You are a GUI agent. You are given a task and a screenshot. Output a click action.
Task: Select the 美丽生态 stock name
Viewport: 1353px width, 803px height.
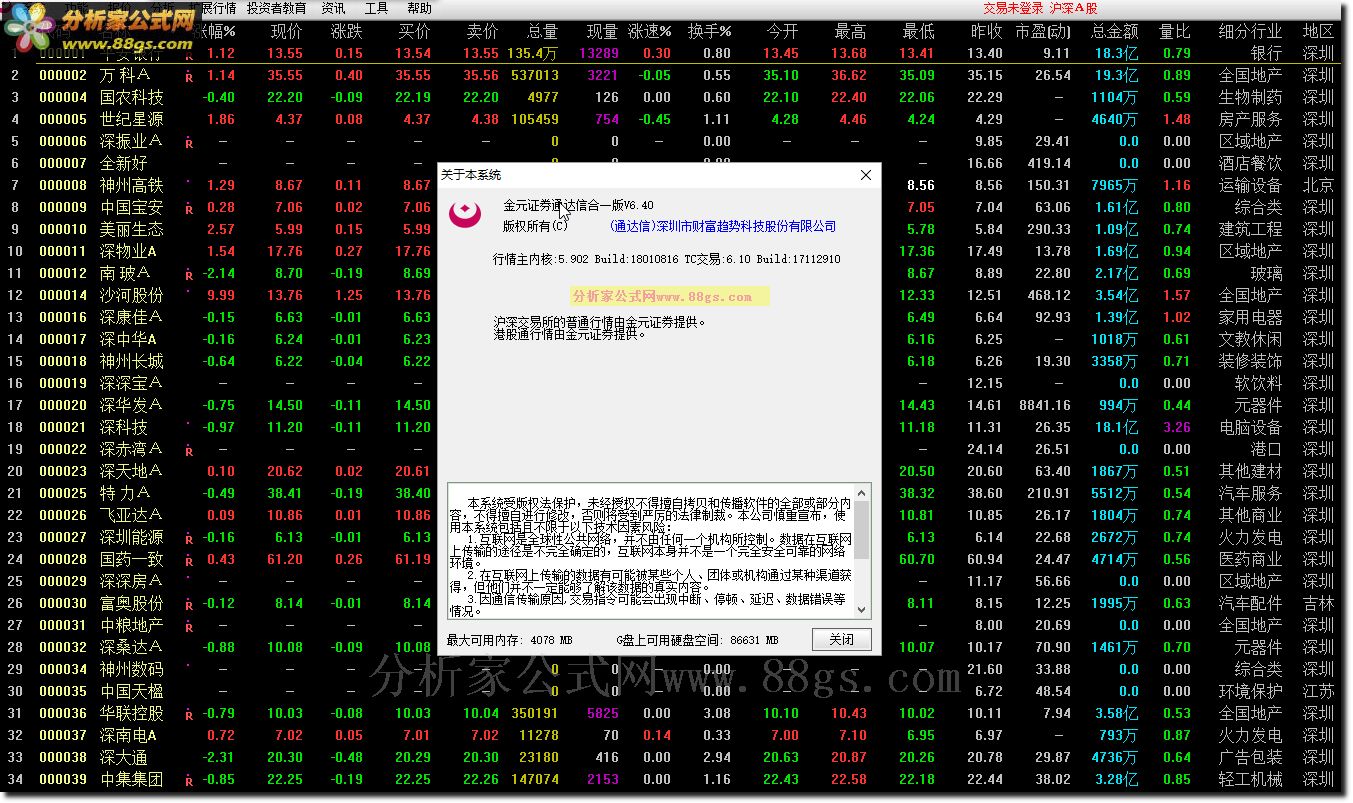pyautogui.click(x=131, y=230)
